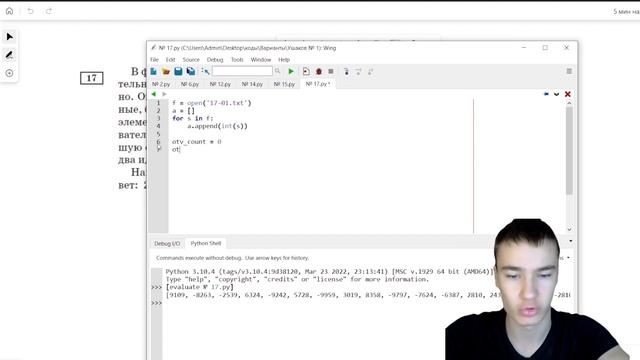Viewport: 640px width, 360px height.
Task: Select the Python Shell panel tab
Action: tap(206, 243)
